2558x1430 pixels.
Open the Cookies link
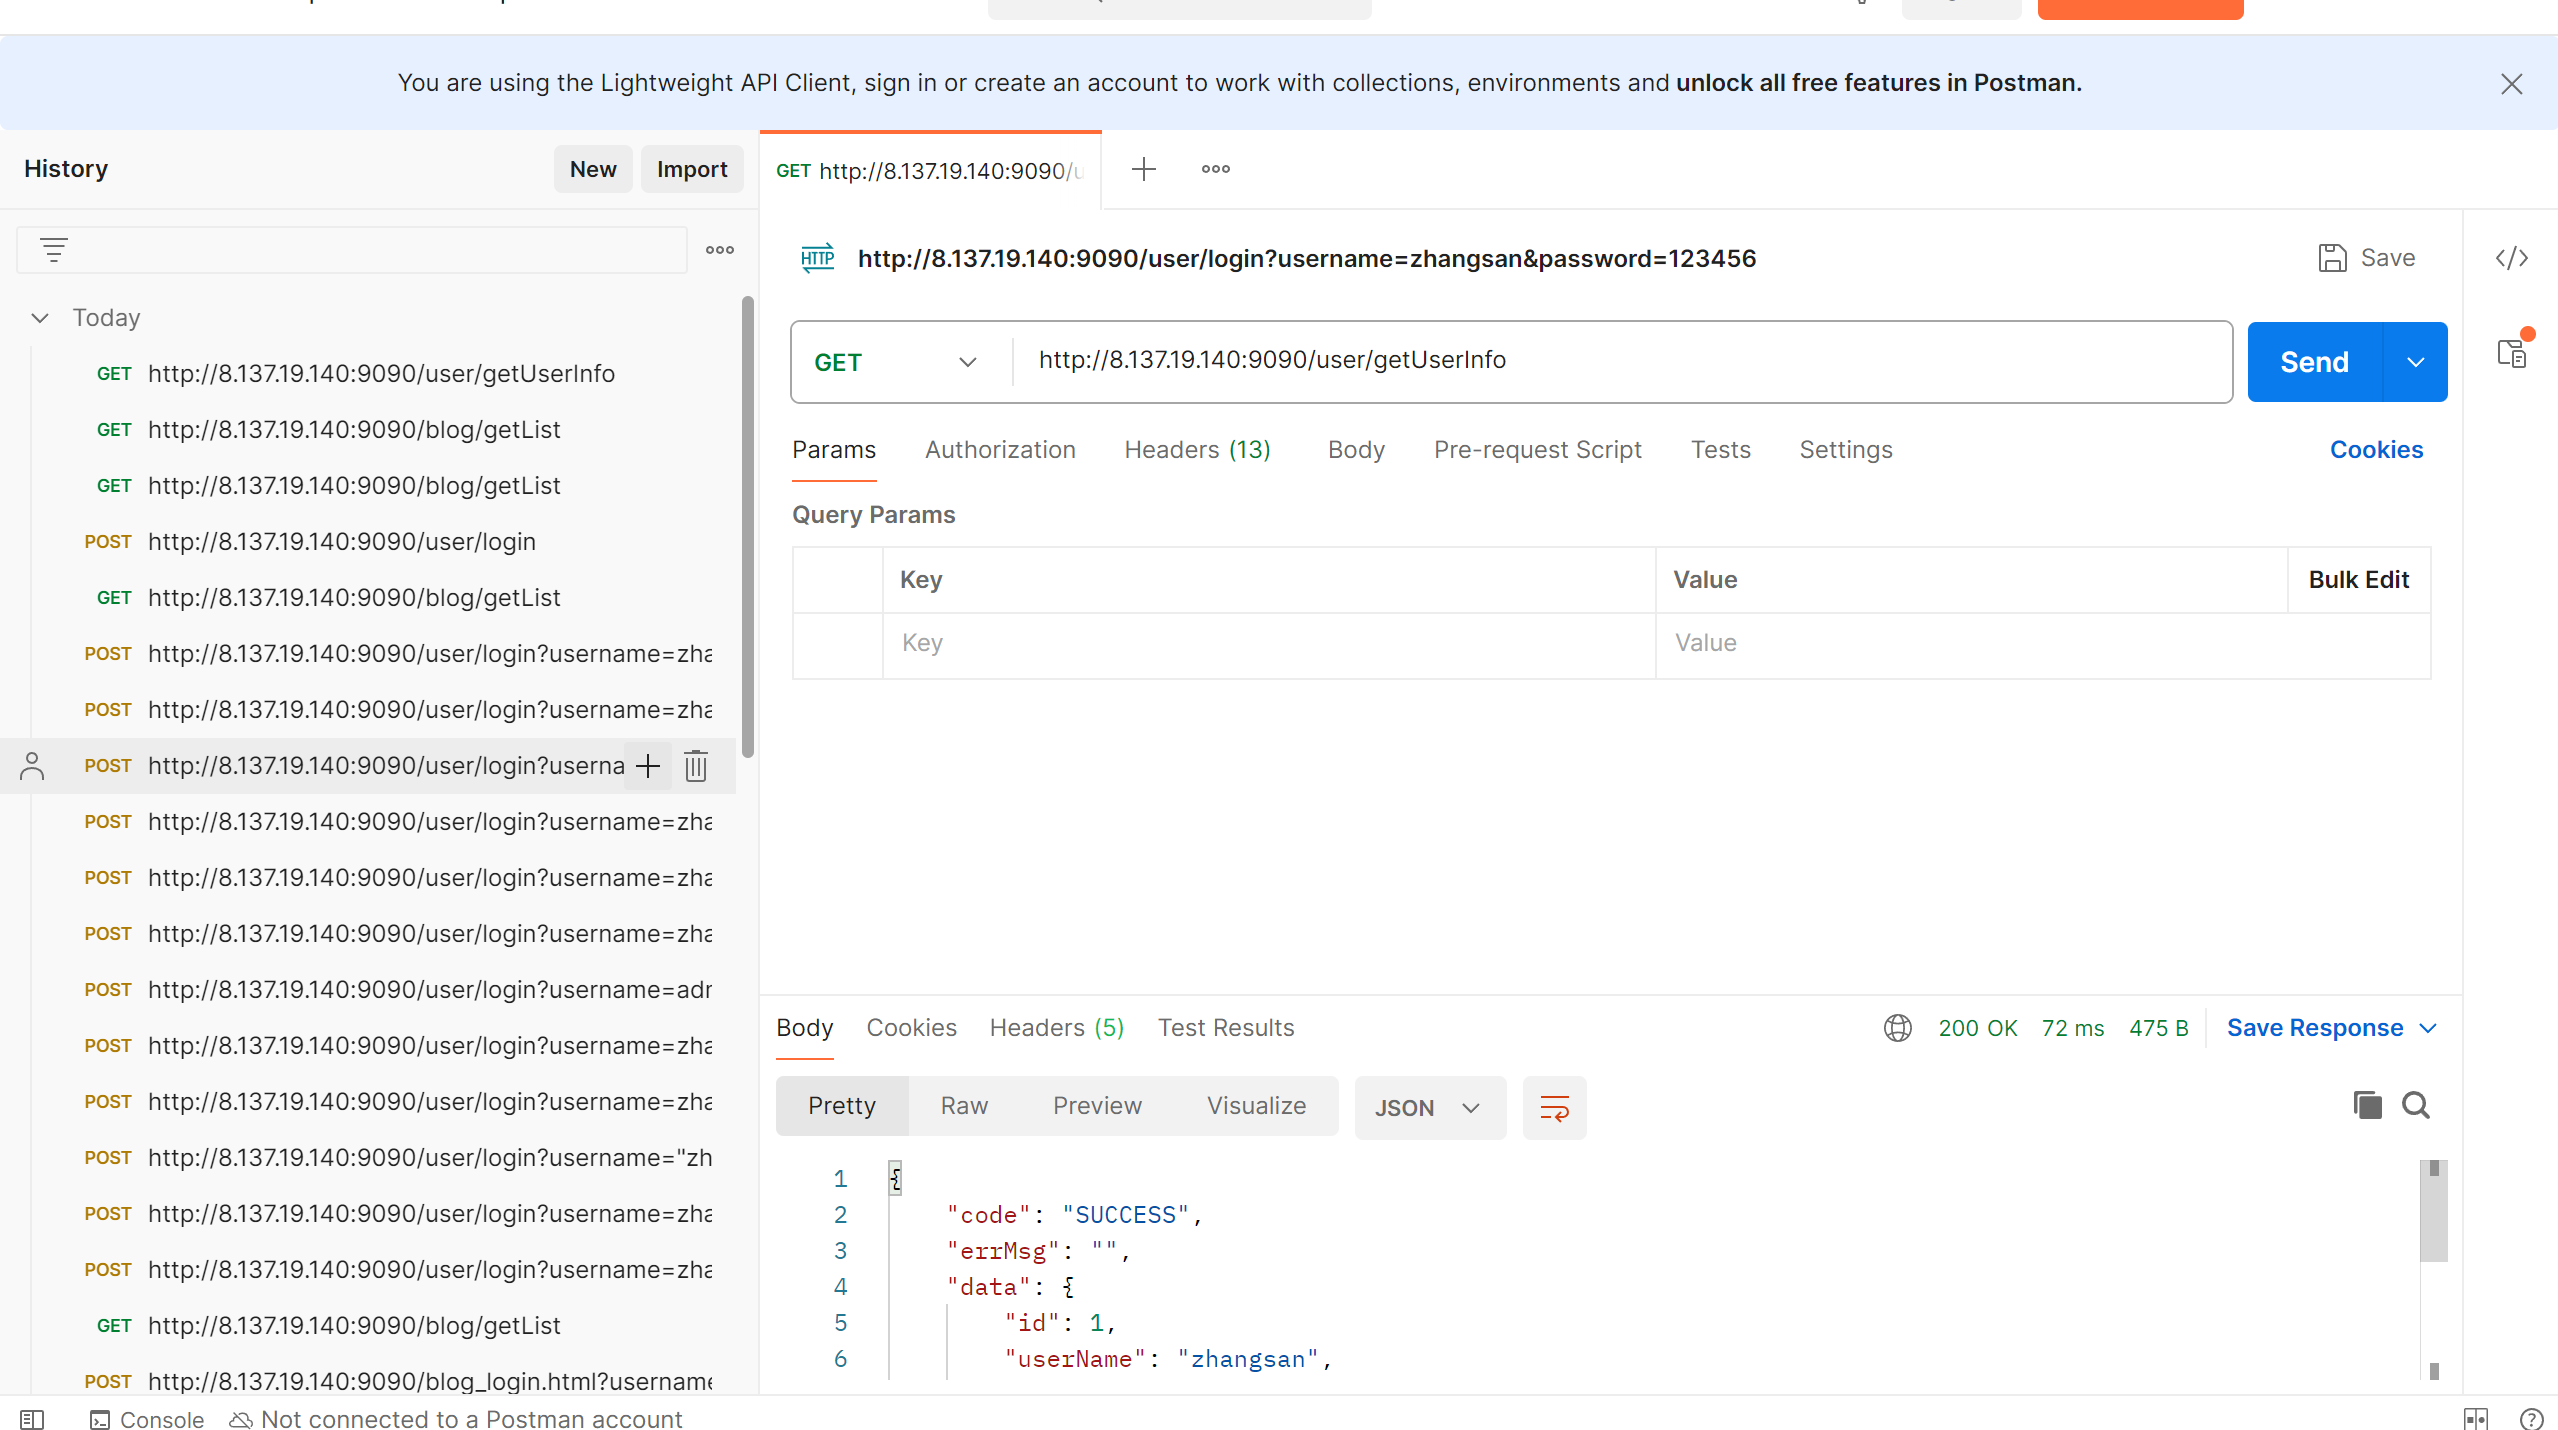[x=2376, y=450]
